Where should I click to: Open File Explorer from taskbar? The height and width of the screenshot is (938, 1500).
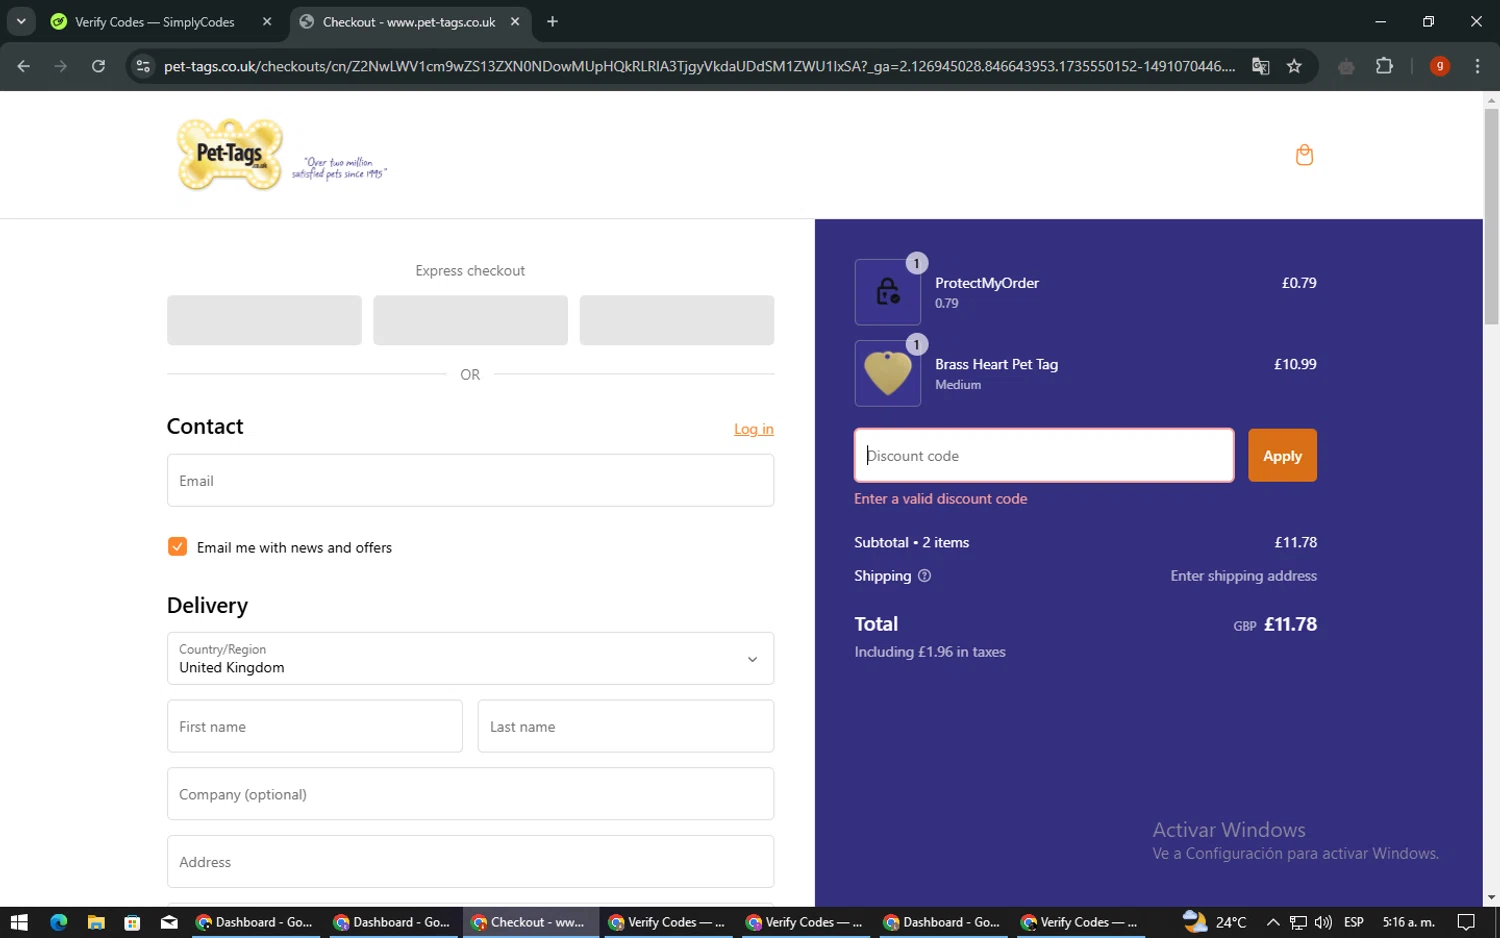click(x=96, y=922)
